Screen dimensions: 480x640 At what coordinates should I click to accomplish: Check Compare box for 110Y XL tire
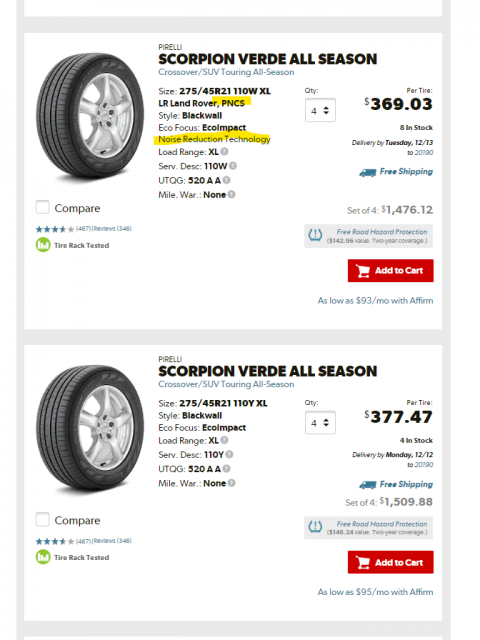42,520
